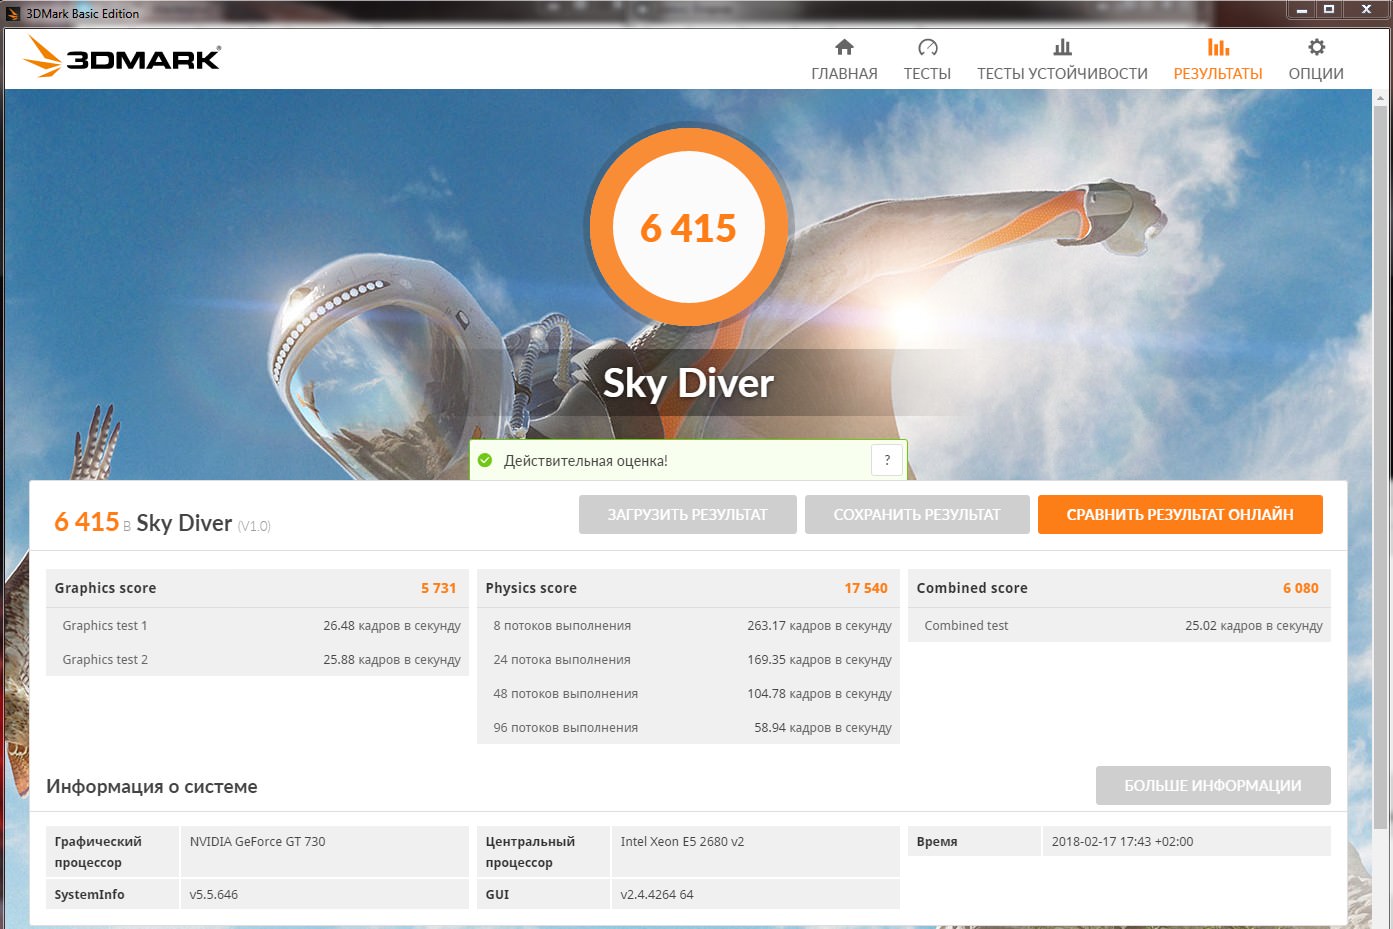This screenshot has height=929, width=1393.
Task: Click the 48 потоков выполнения row
Action: pos(688,693)
